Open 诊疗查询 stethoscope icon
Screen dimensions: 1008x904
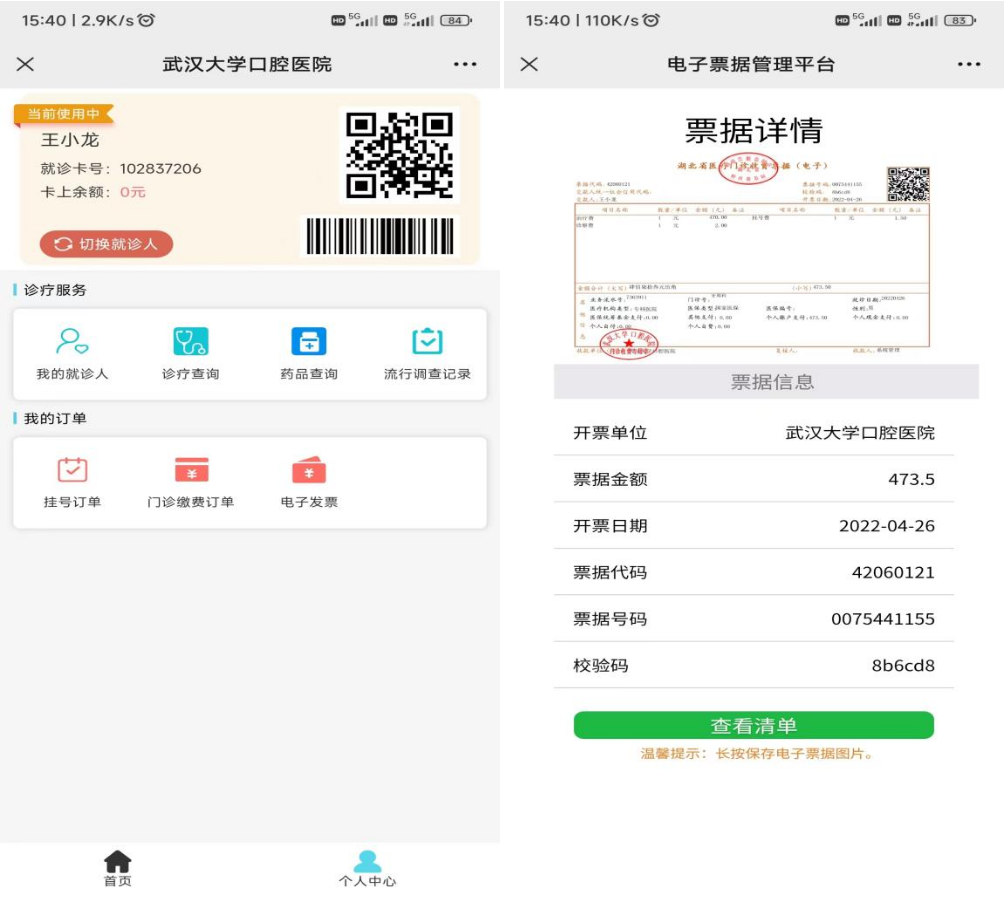(x=190, y=341)
